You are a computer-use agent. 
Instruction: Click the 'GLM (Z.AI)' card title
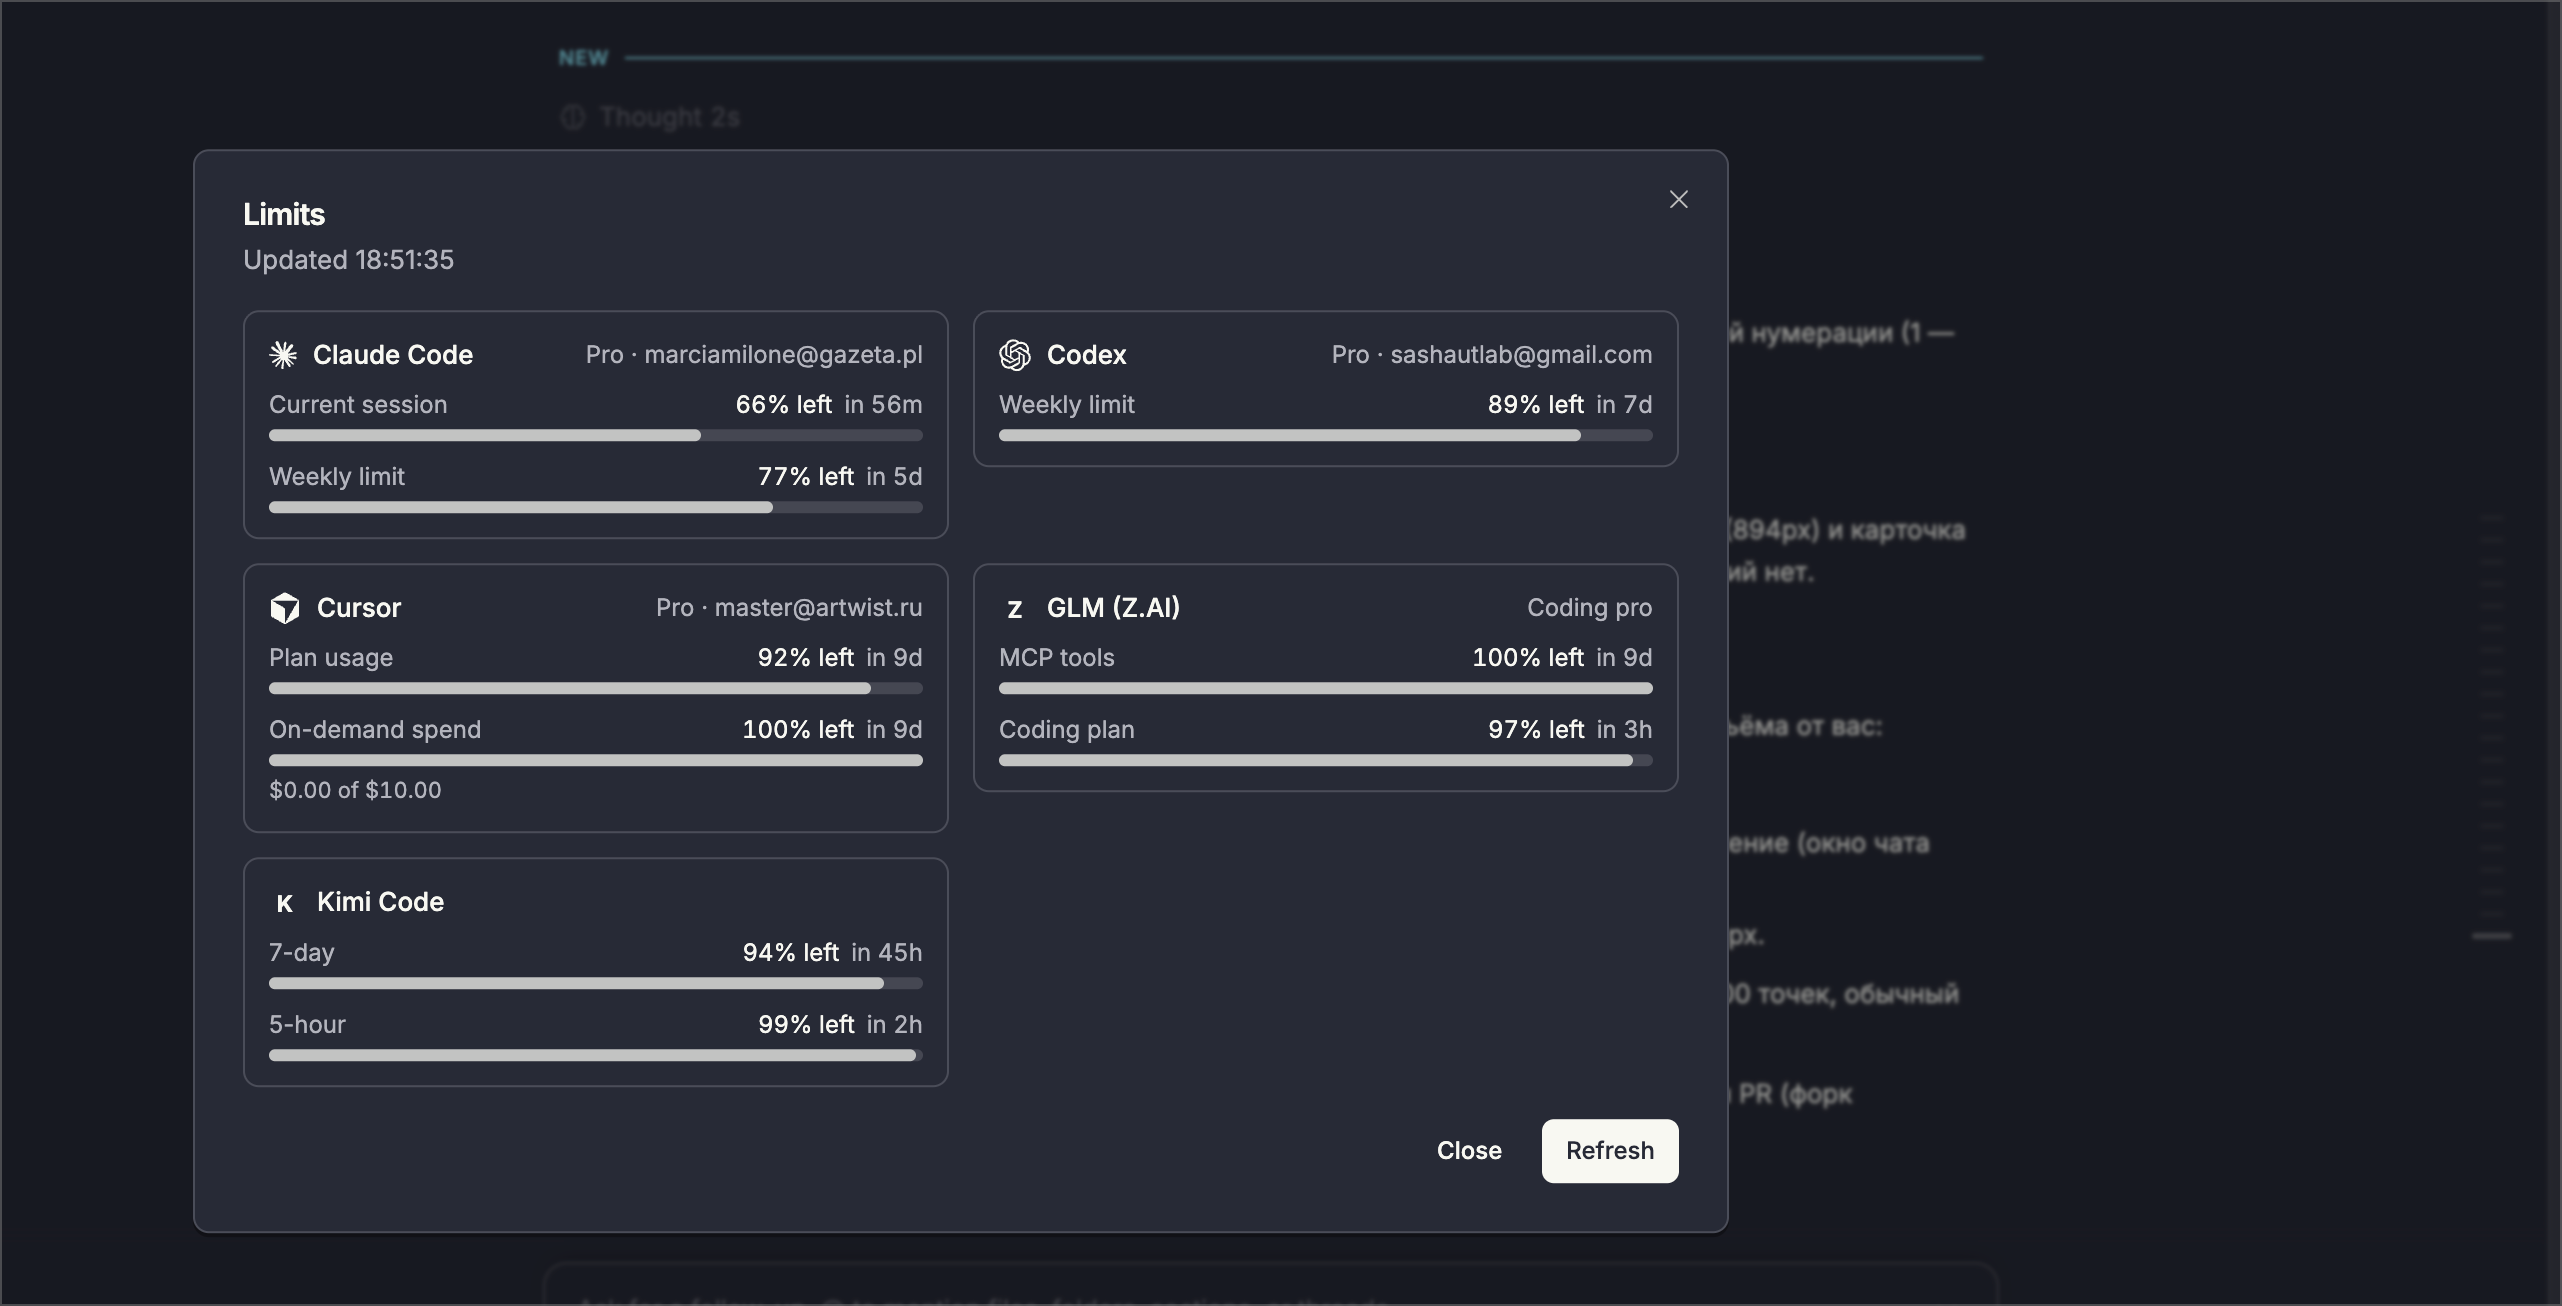[1113, 608]
